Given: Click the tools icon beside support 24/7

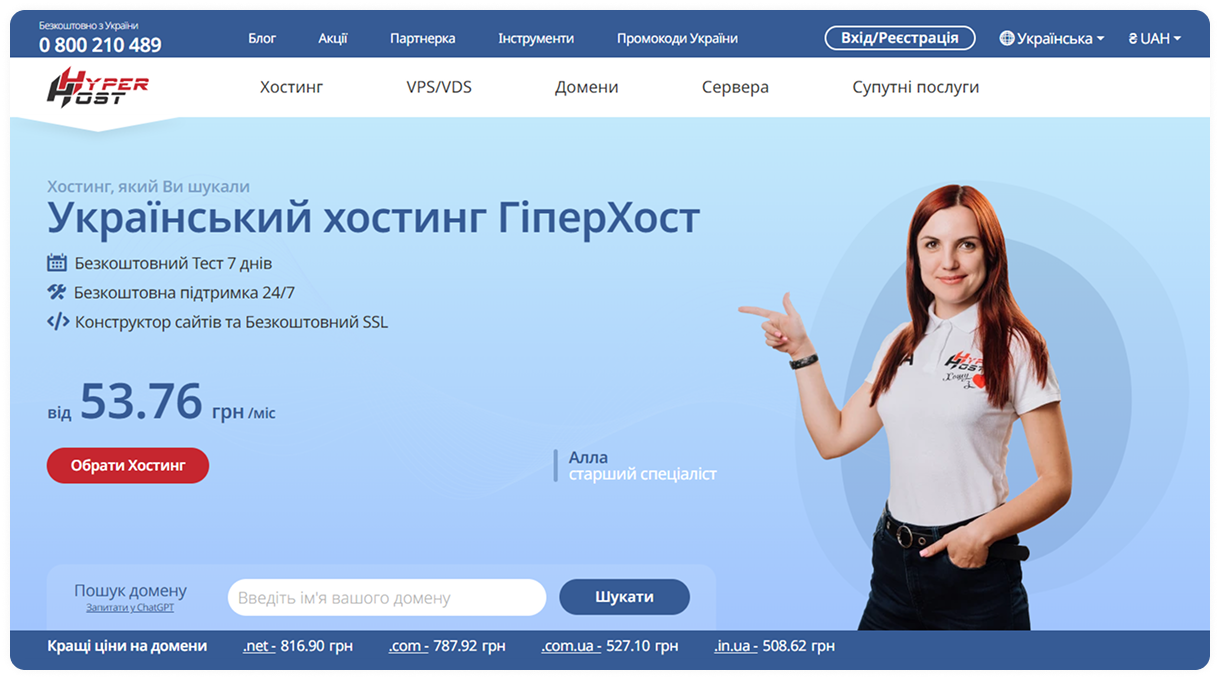Looking at the screenshot, I should pyautogui.click(x=57, y=292).
